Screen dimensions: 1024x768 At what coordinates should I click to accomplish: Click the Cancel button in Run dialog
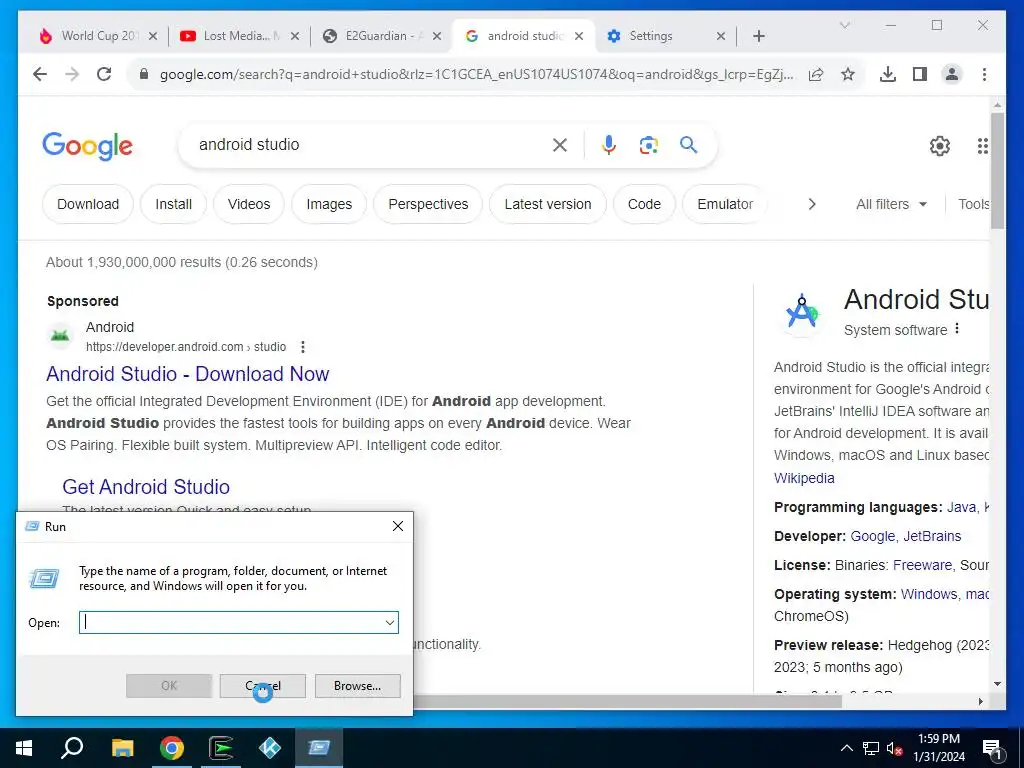tap(263, 686)
